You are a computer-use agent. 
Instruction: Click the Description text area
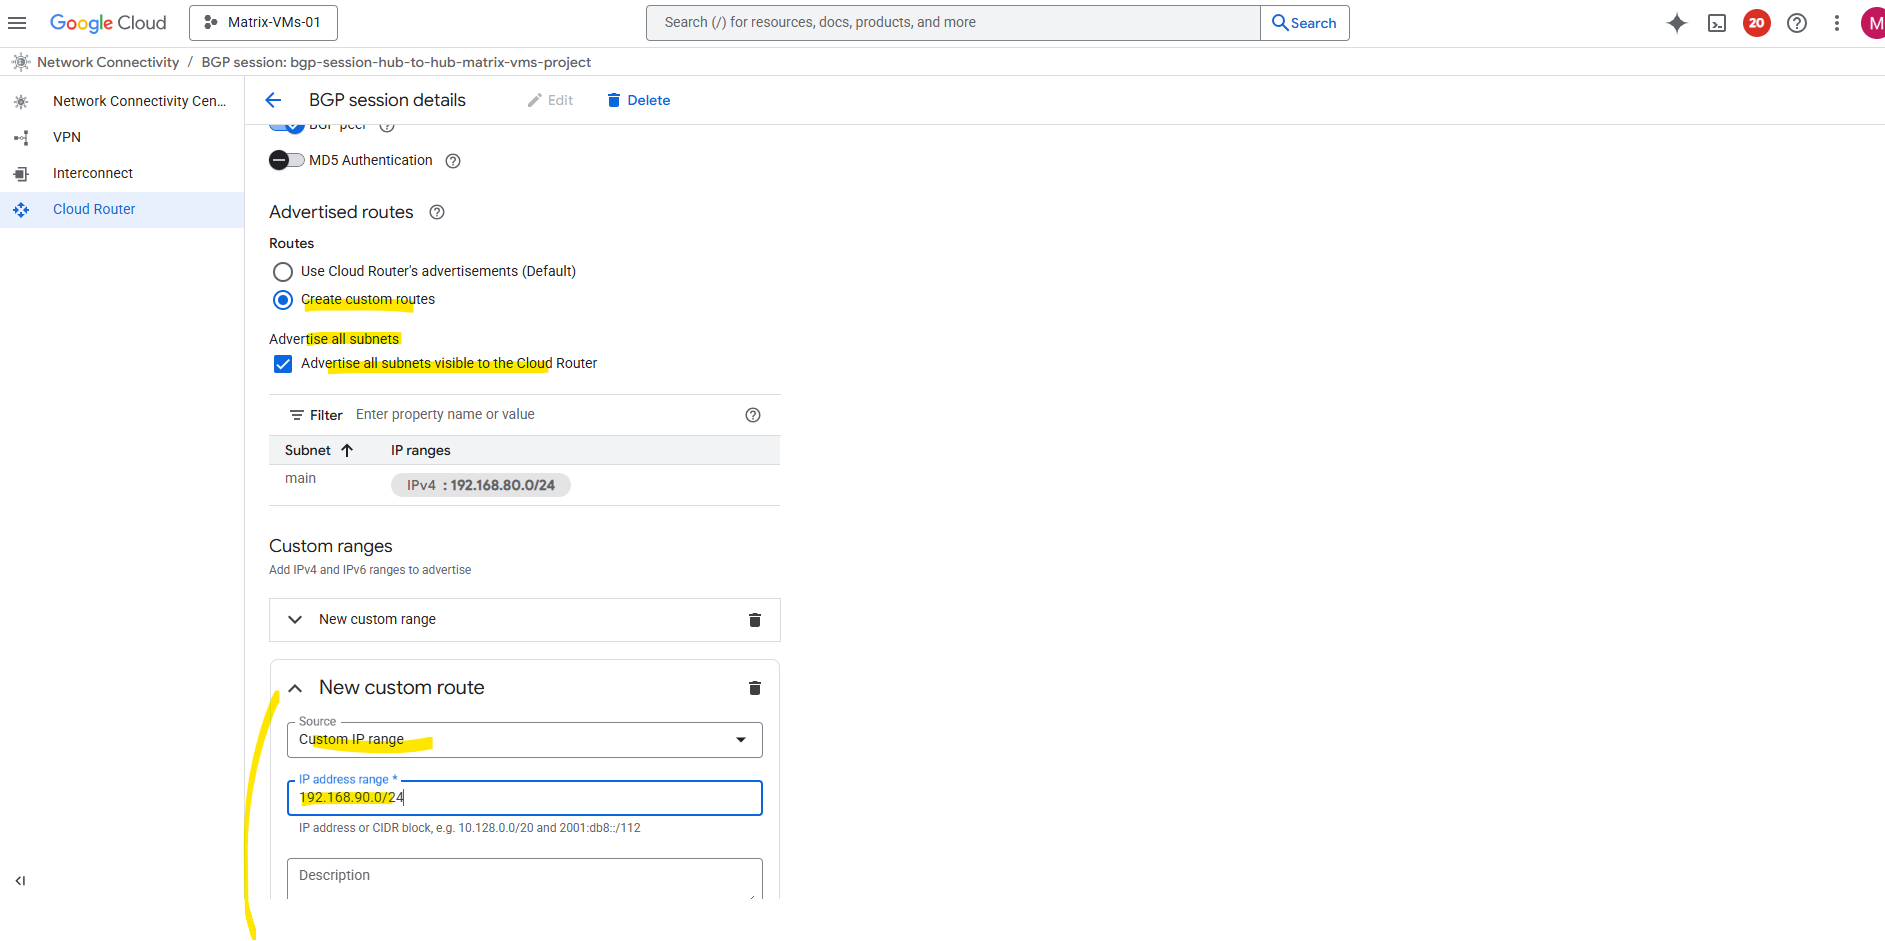[x=525, y=879]
